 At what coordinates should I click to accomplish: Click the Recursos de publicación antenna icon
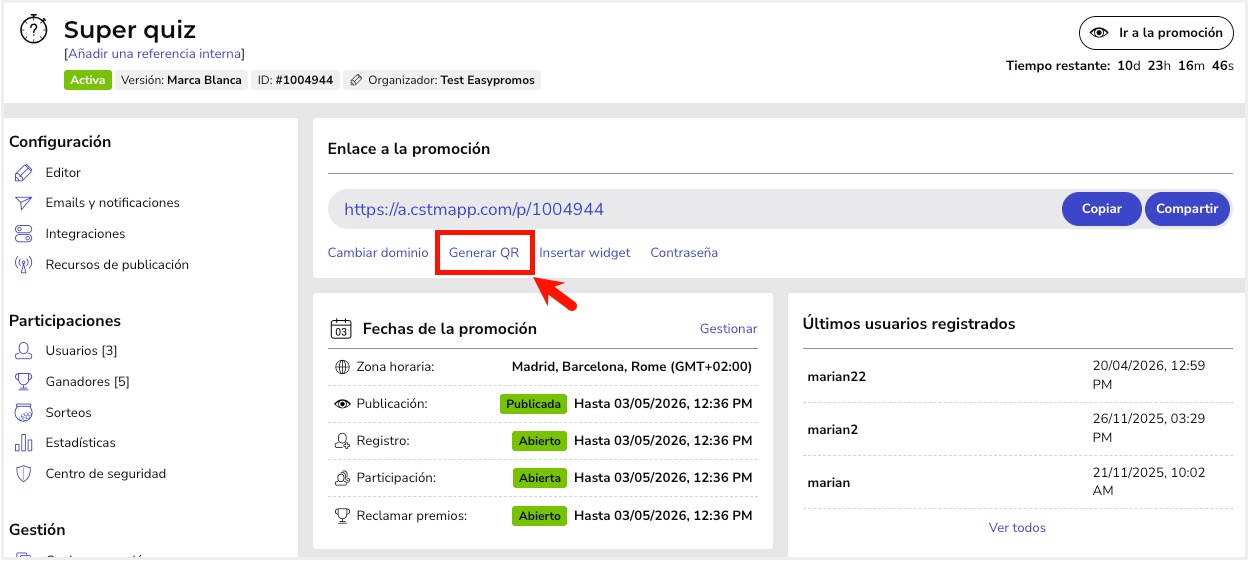coord(24,265)
